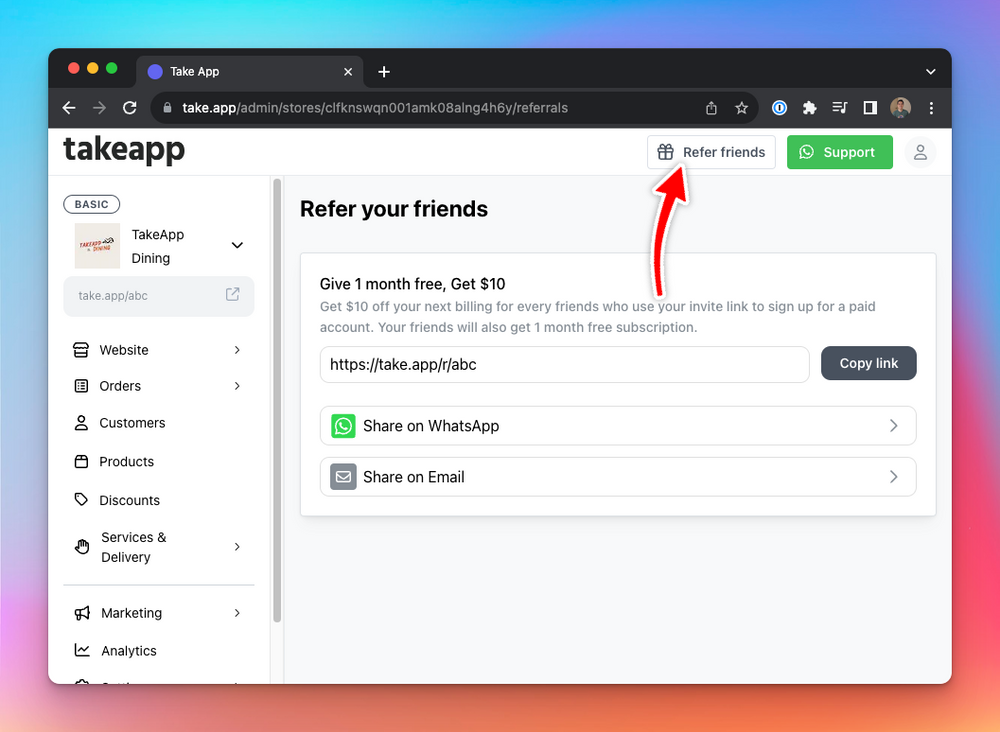1000x732 pixels.
Task: Click the WhatsApp icon in the Support button
Action: pos(806,152)
